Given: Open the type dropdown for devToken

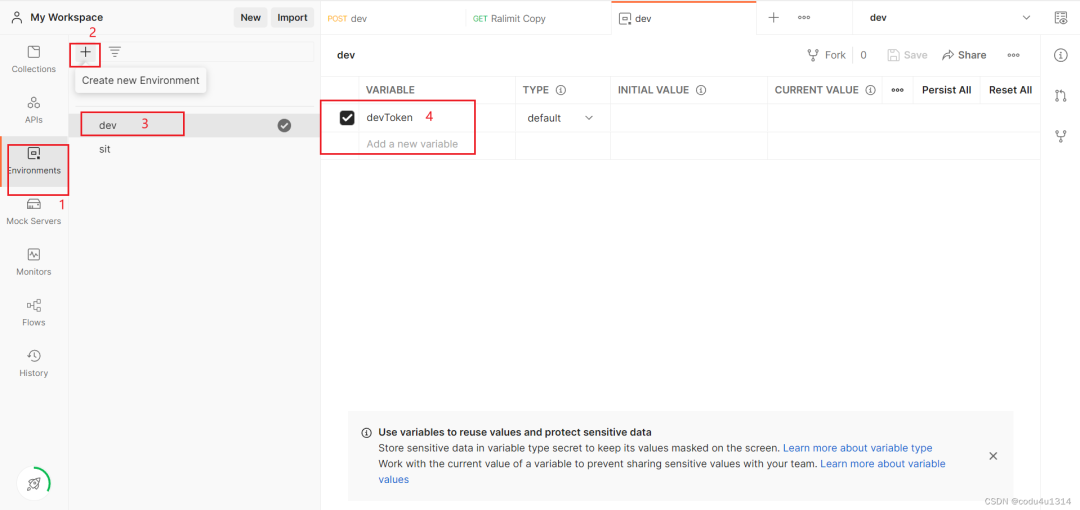Looking at the screenshot, I should 561,118.
